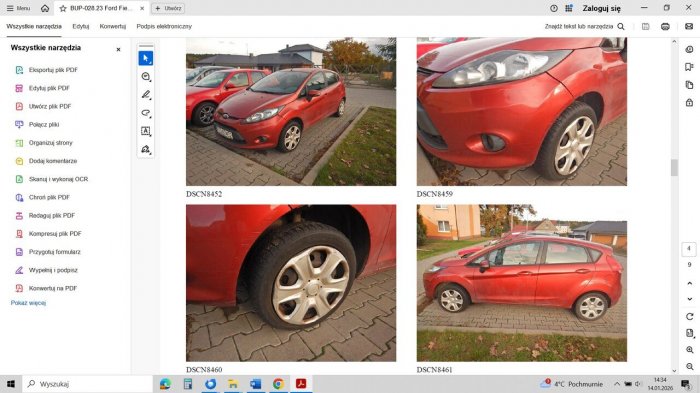
Task: Open the page thumbnails copy icon
Action: pos(689,85)
